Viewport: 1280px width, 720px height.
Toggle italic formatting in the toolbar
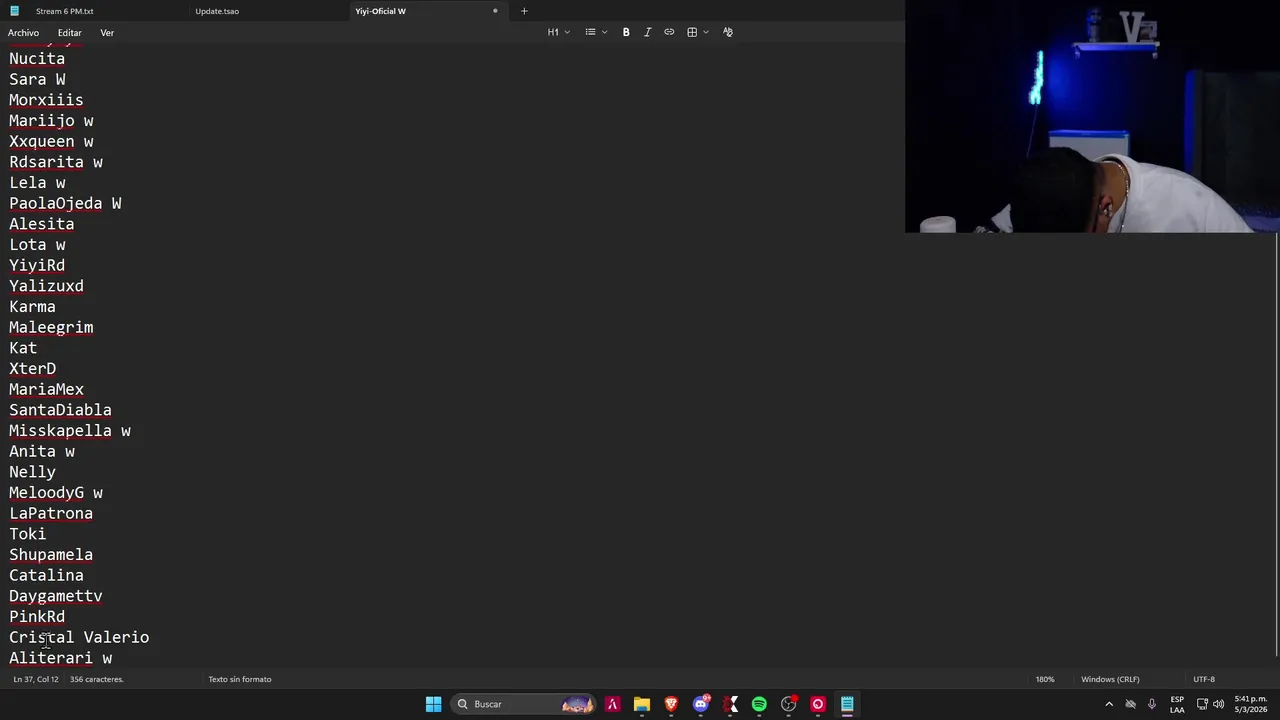(x=648, y=32)
